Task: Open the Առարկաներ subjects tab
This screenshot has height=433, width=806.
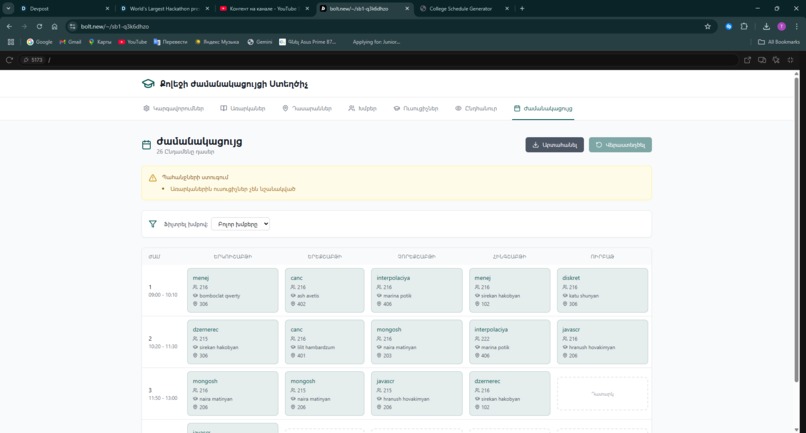Action: tap(243, 109)
